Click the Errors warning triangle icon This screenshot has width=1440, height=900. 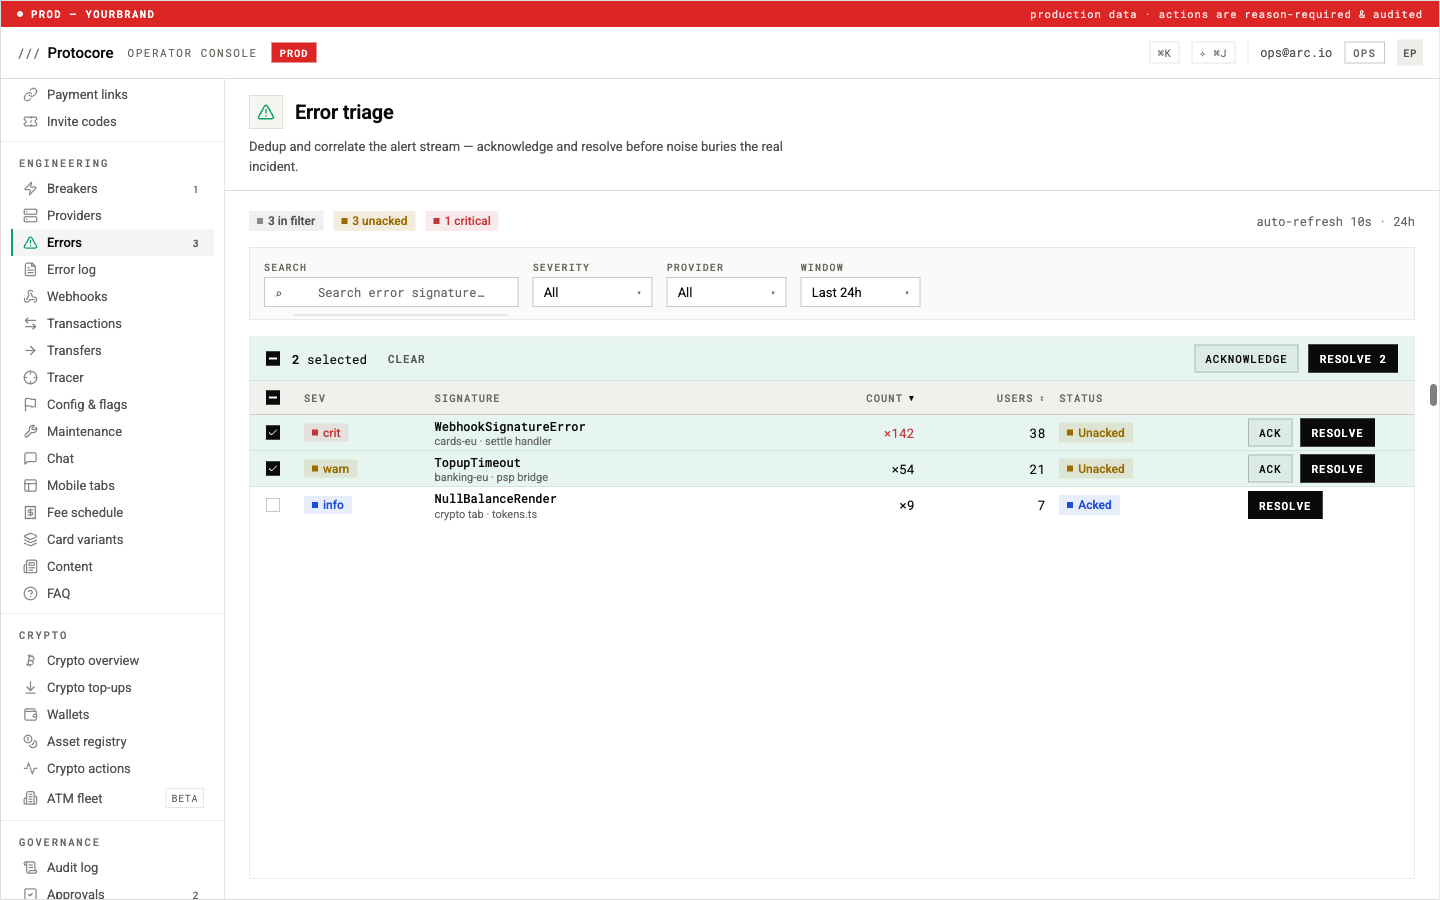[x=31, y=243]
